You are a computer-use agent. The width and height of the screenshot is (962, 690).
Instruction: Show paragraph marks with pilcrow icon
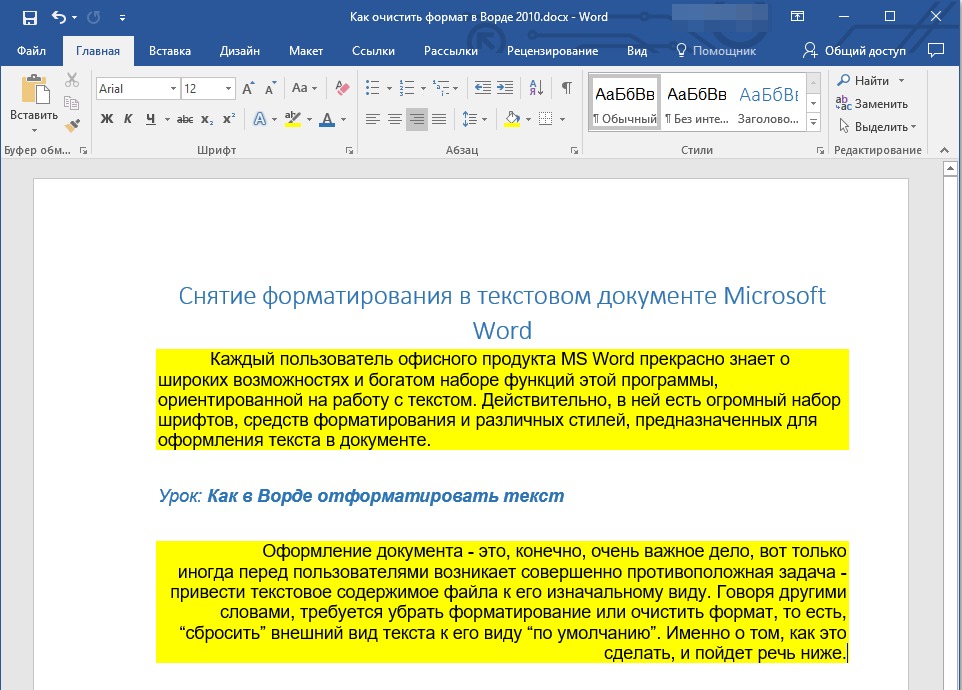566,88
